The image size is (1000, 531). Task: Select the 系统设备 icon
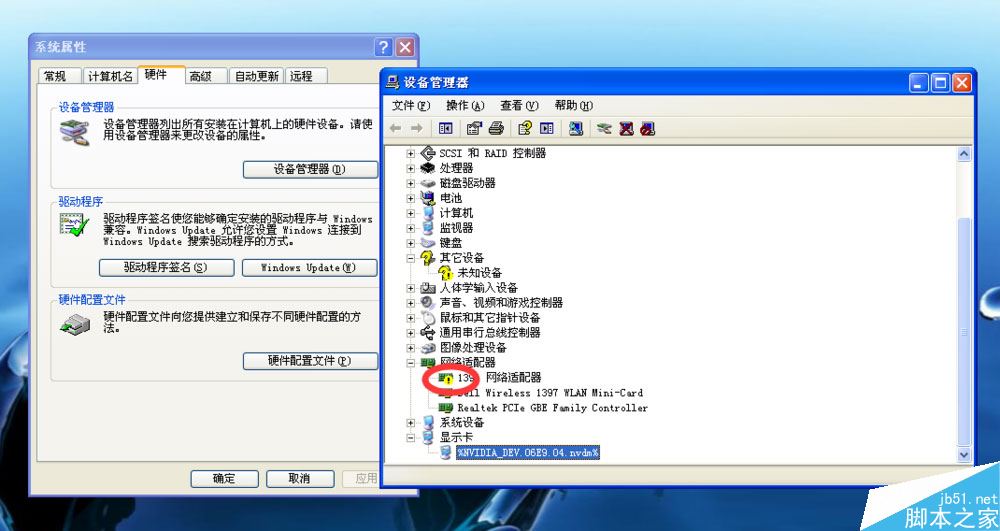pos(428,422)
